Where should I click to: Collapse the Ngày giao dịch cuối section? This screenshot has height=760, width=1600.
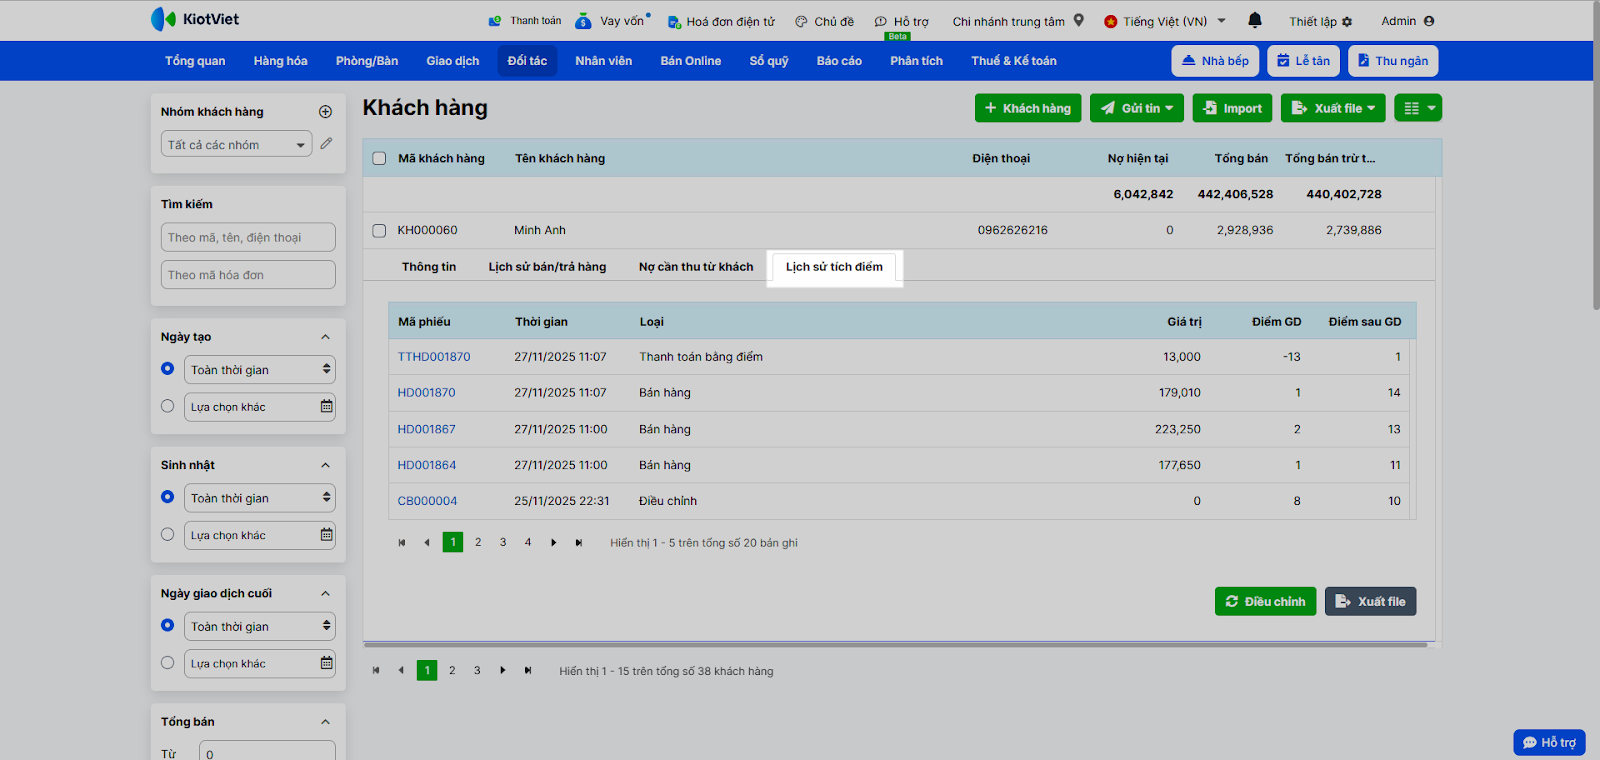(325, 594)
